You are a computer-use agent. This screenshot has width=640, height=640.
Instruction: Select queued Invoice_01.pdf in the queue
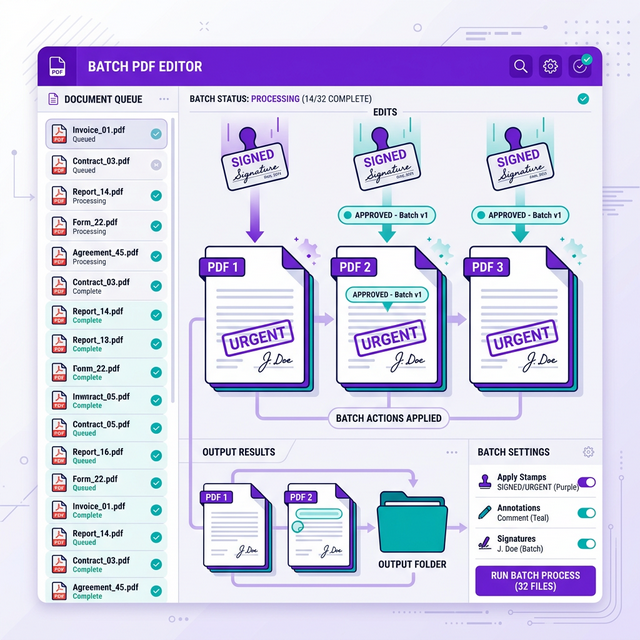tap(106, 134)
